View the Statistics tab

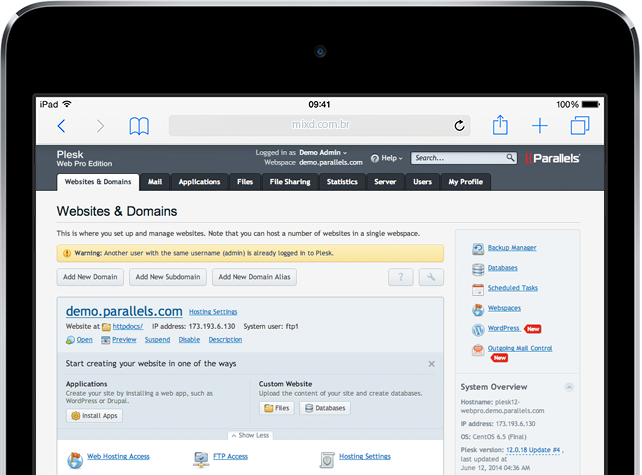click(342, 182)
